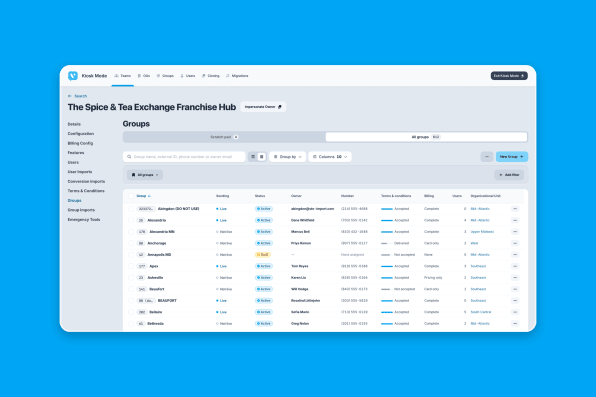The width and height of the screenshot is (596, 397).
Task: Open row actions menu for Abingdon
Action: tap(515, 209)
